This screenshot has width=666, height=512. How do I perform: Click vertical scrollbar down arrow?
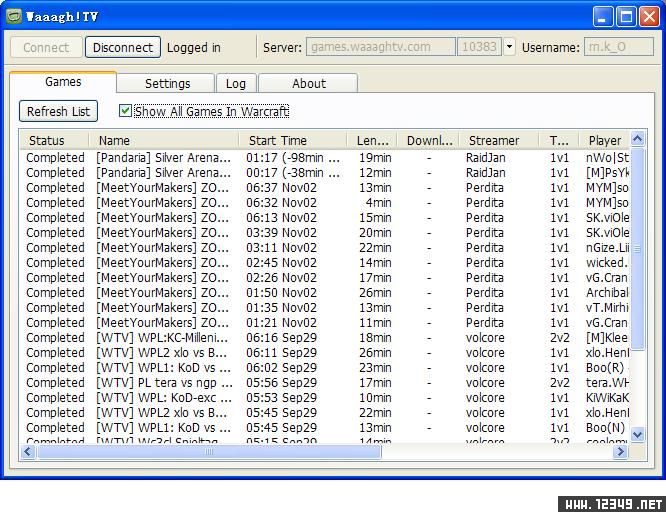point(638,435)
